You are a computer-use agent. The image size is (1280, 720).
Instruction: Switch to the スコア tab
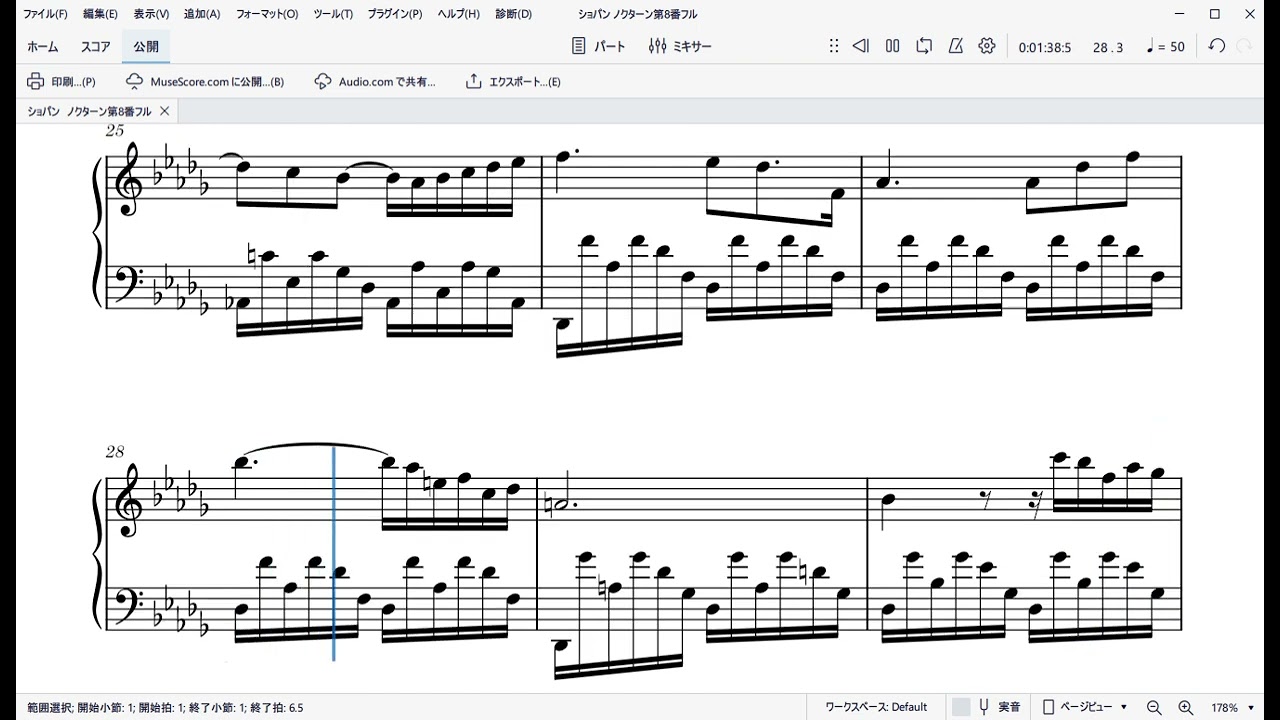click(x=96, y=47)
